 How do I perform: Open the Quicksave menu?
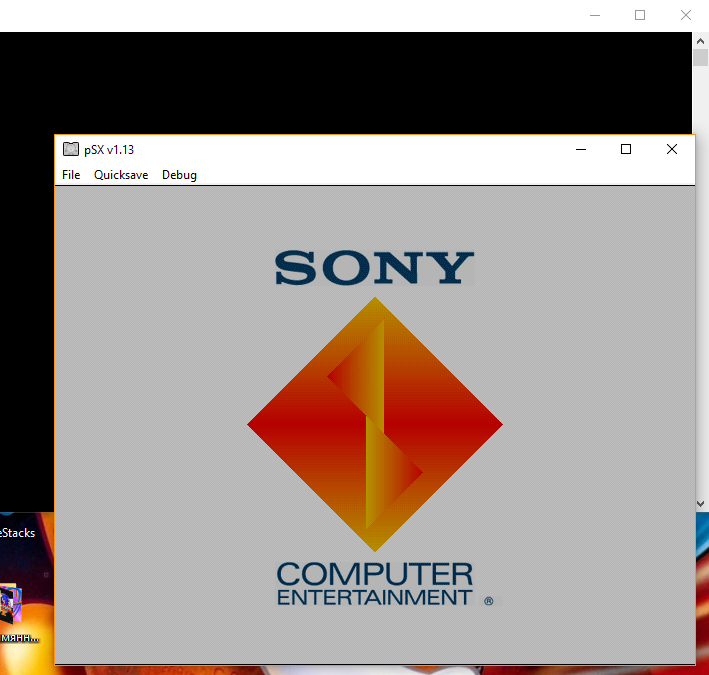[121, 175]
